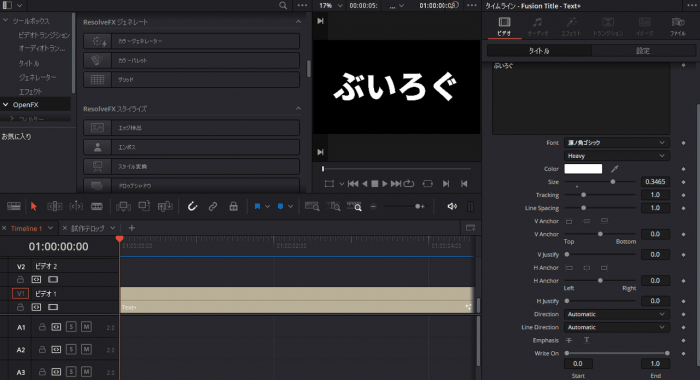Toggle V1 destination track selector
Image resolution: width=700 pixels, height=380 pixels.
click(x=20, y=293)
